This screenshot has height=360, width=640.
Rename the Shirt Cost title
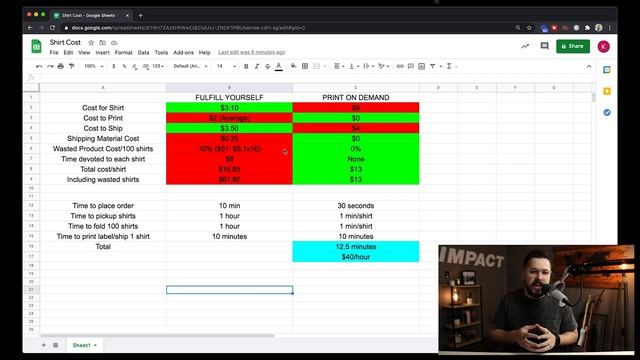click(65, 42)
